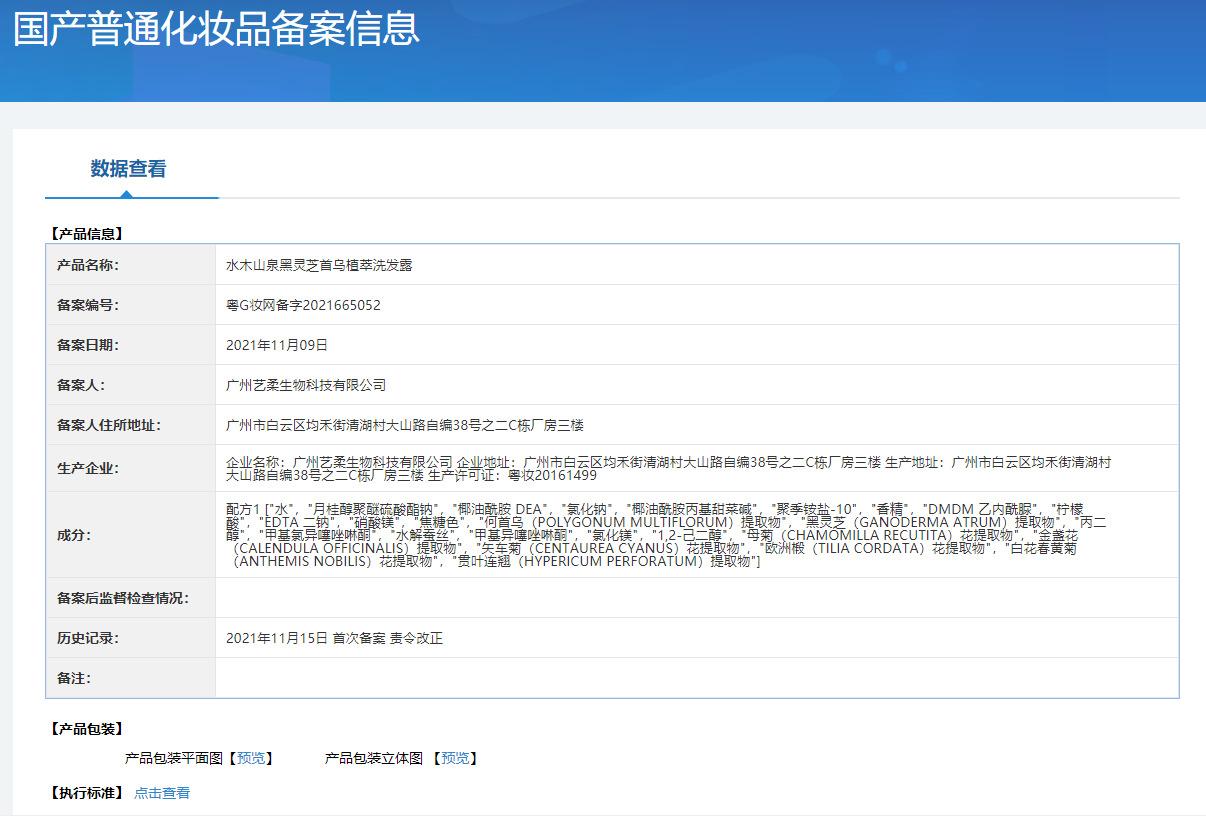1206x816 pixels.
Task: Click the registrant name 广州艺柔生物科技有限公司
Action: [306, 385]
